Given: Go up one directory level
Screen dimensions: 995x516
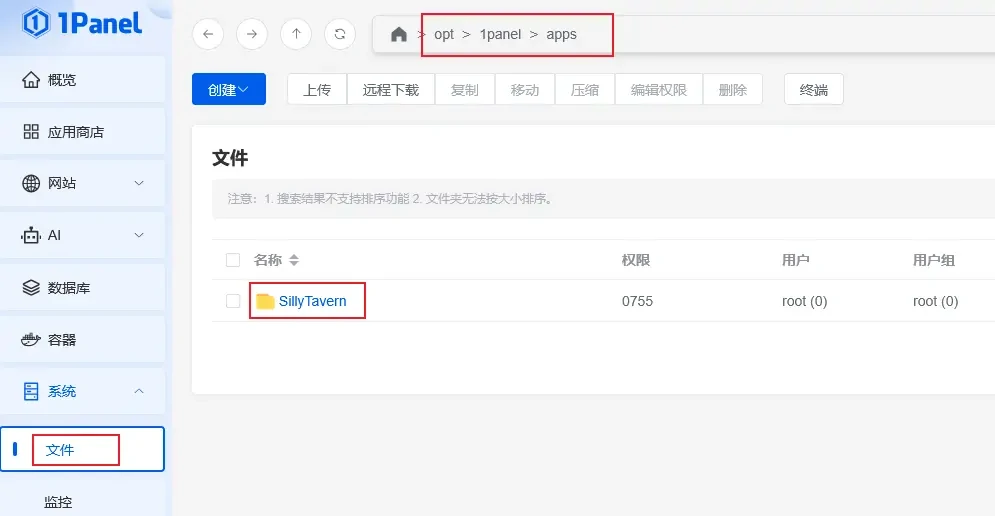Looking at the screenshot, I should pos(295,34).
